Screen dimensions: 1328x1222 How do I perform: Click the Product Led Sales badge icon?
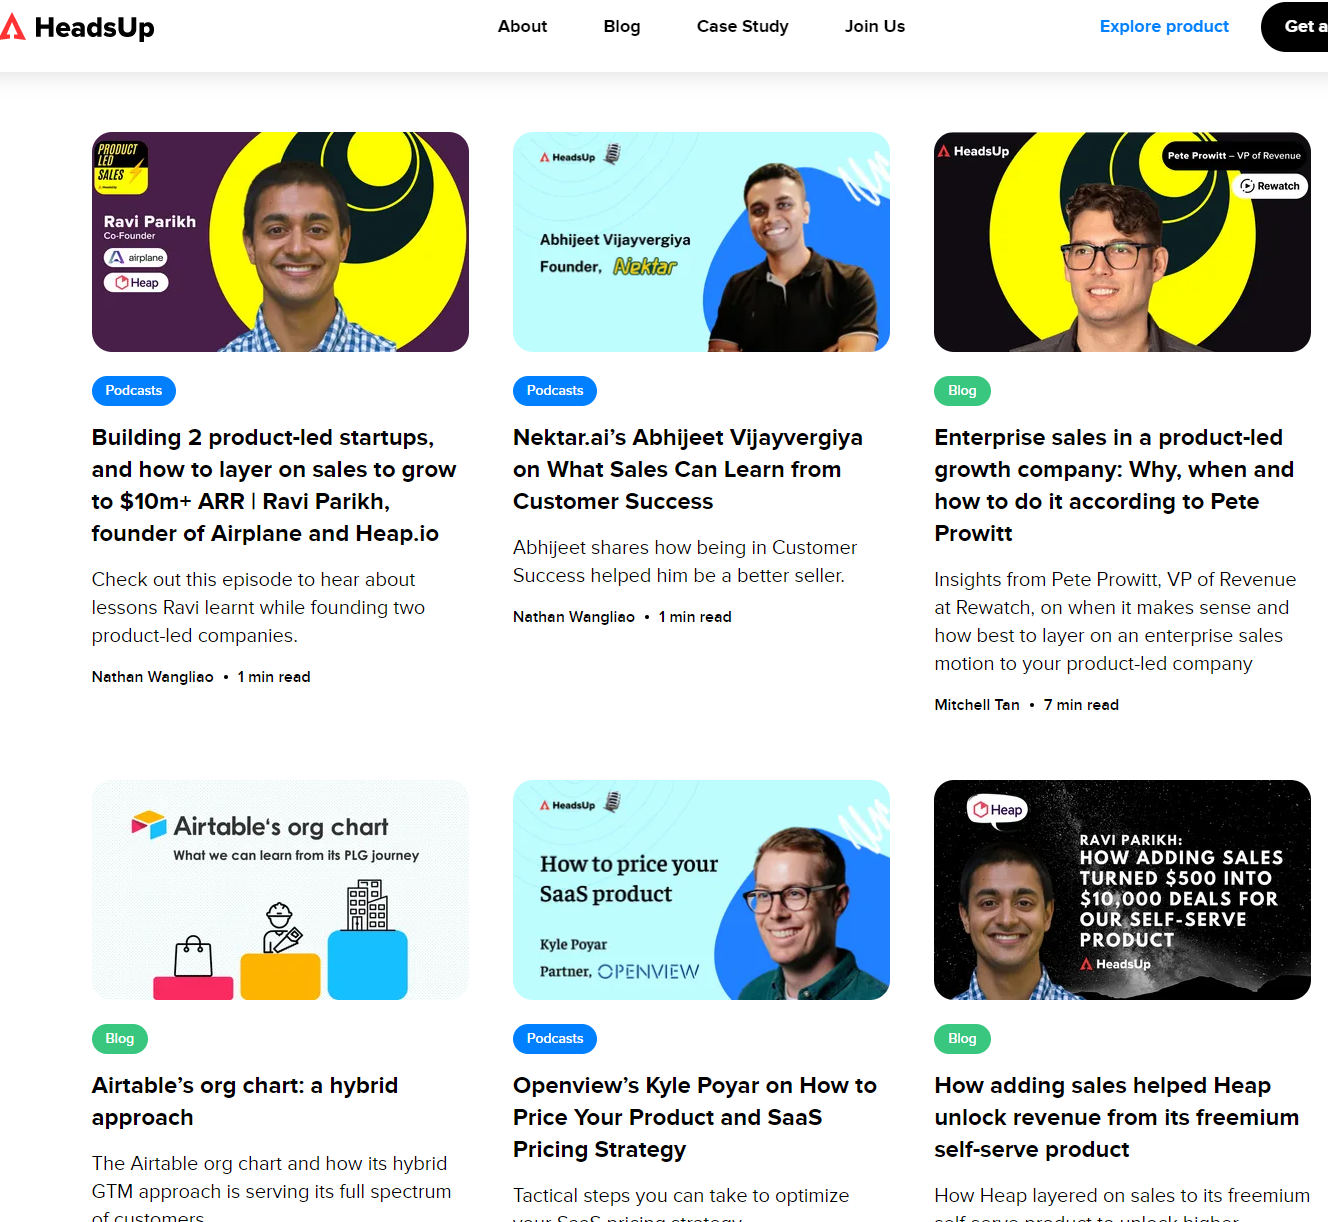pyautogui.click(x=121, y=167)
